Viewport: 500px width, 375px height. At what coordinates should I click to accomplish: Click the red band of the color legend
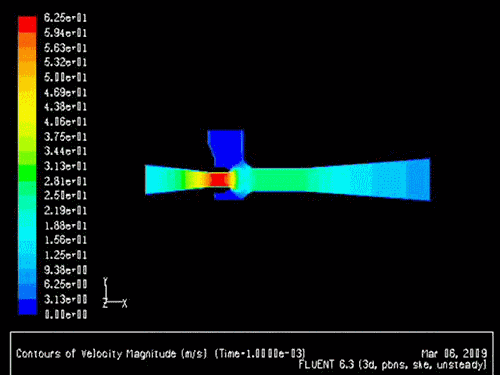click(x=27, y=24)
